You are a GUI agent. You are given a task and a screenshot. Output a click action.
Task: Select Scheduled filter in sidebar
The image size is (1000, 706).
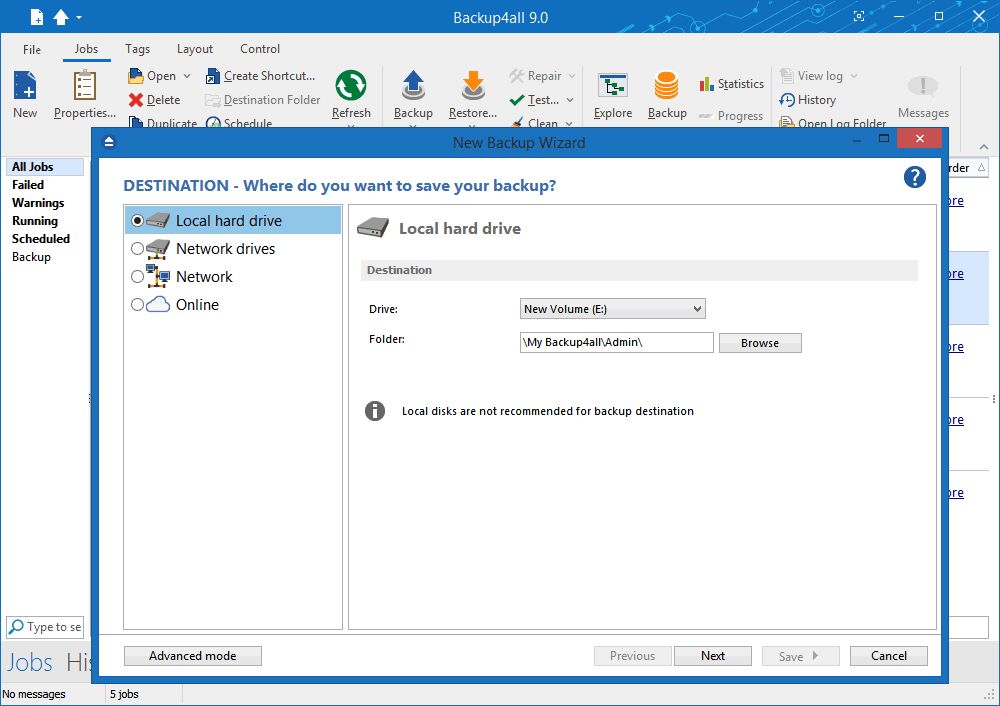click(41, 239)
